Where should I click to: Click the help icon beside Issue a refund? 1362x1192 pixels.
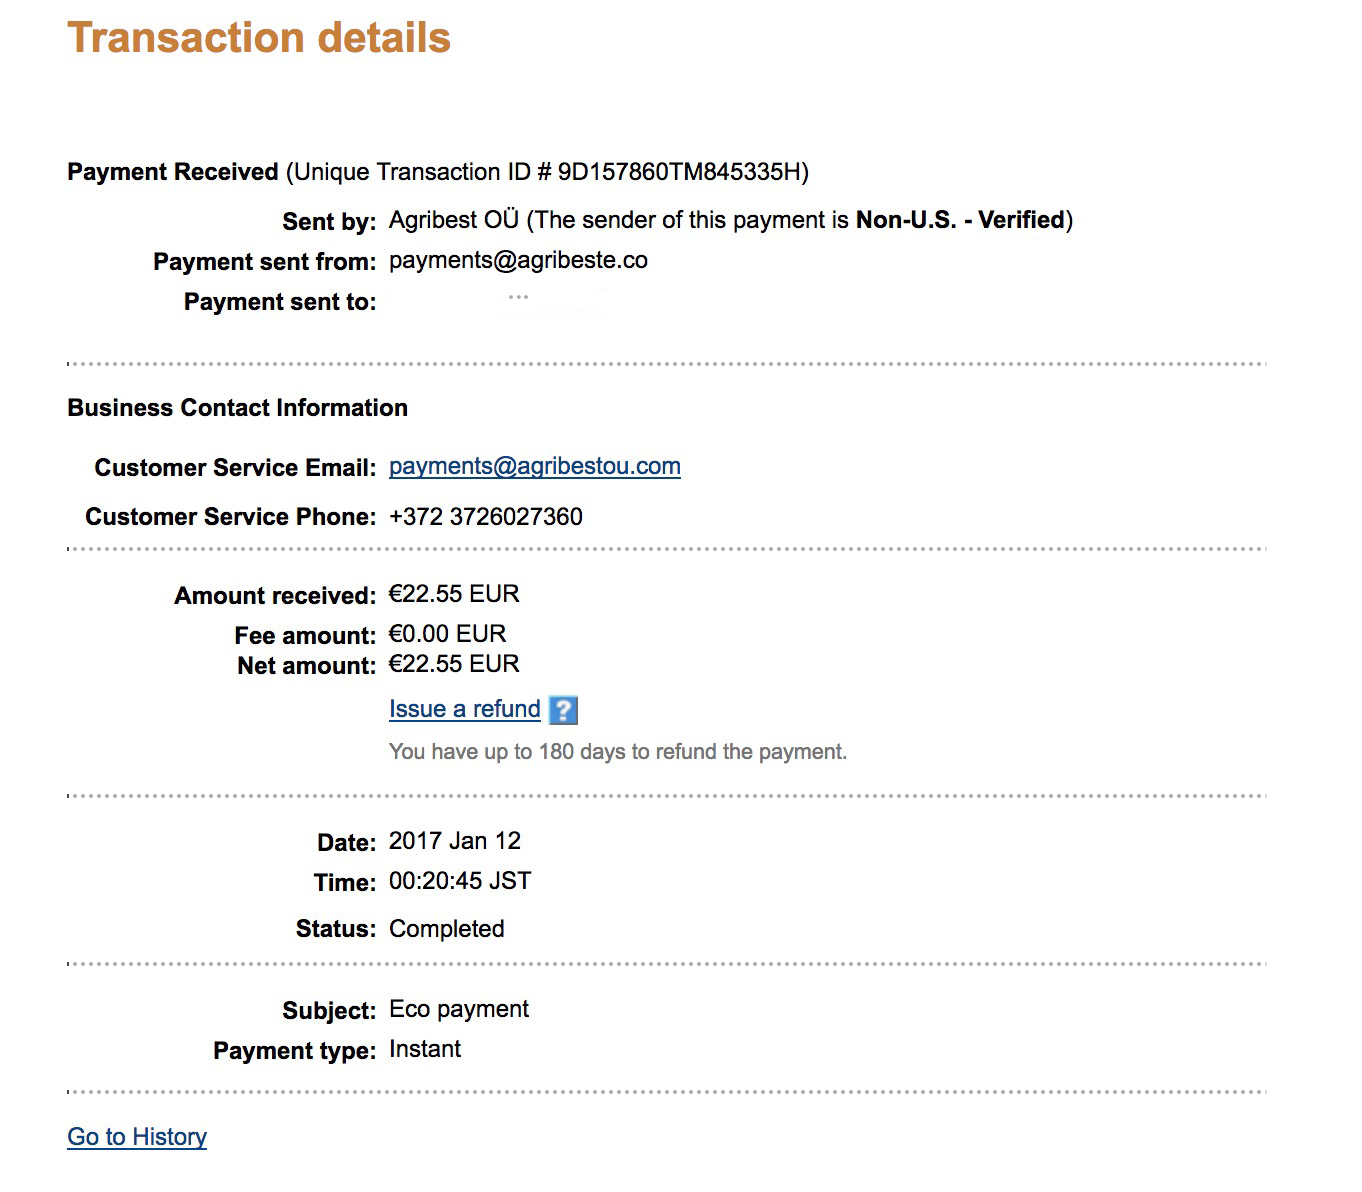[564, 710]
